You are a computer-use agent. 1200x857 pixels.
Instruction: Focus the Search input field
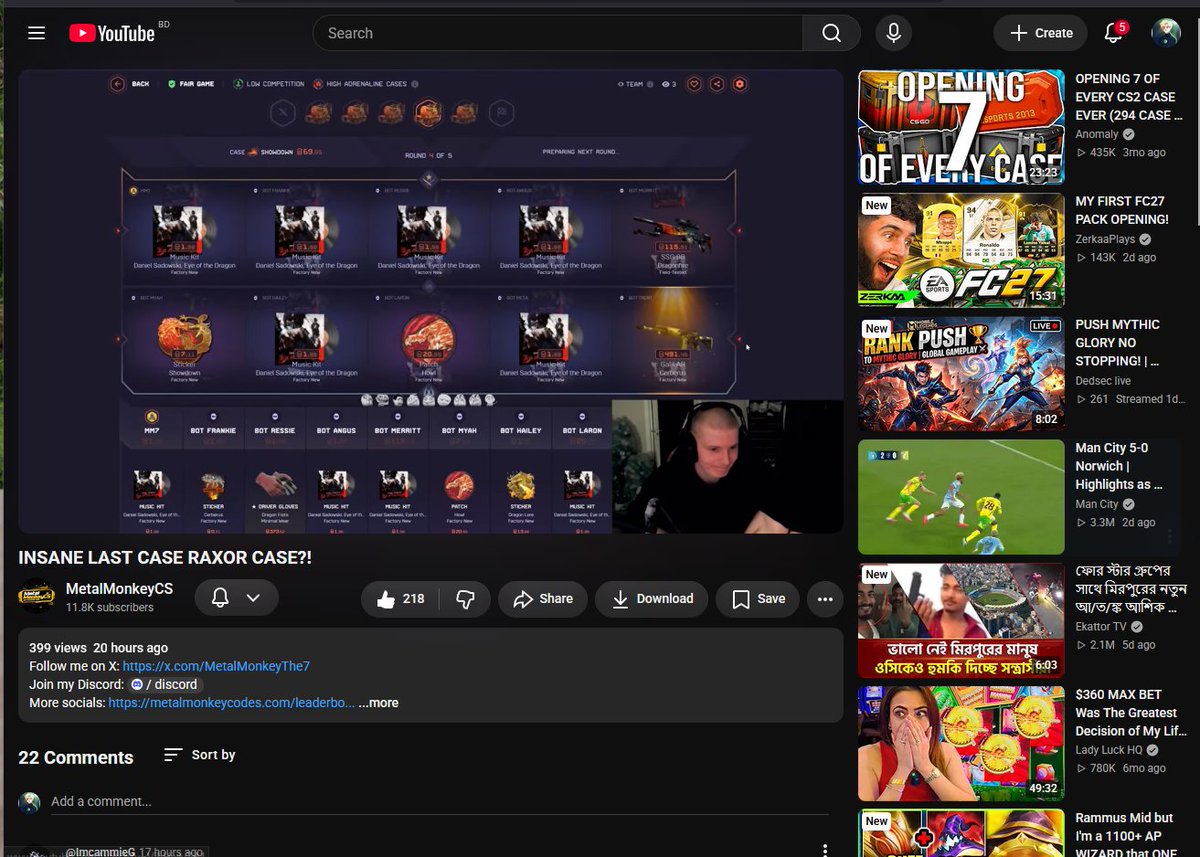coord(558,33)
